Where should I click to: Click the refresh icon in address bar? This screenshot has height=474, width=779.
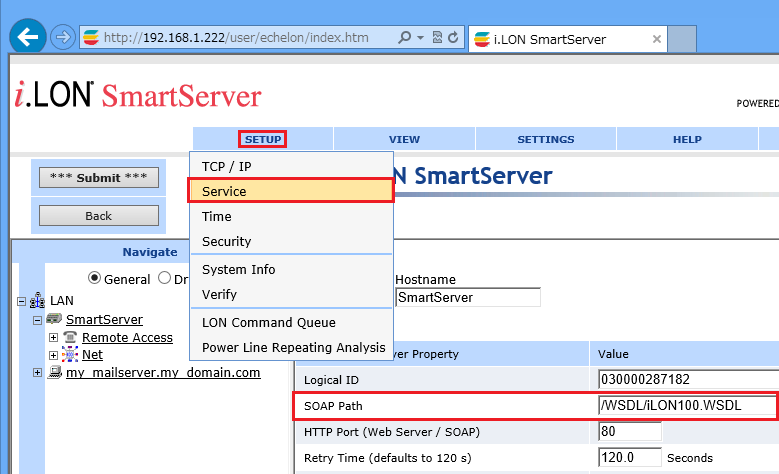pyautogui.click(x=453, y=38)
